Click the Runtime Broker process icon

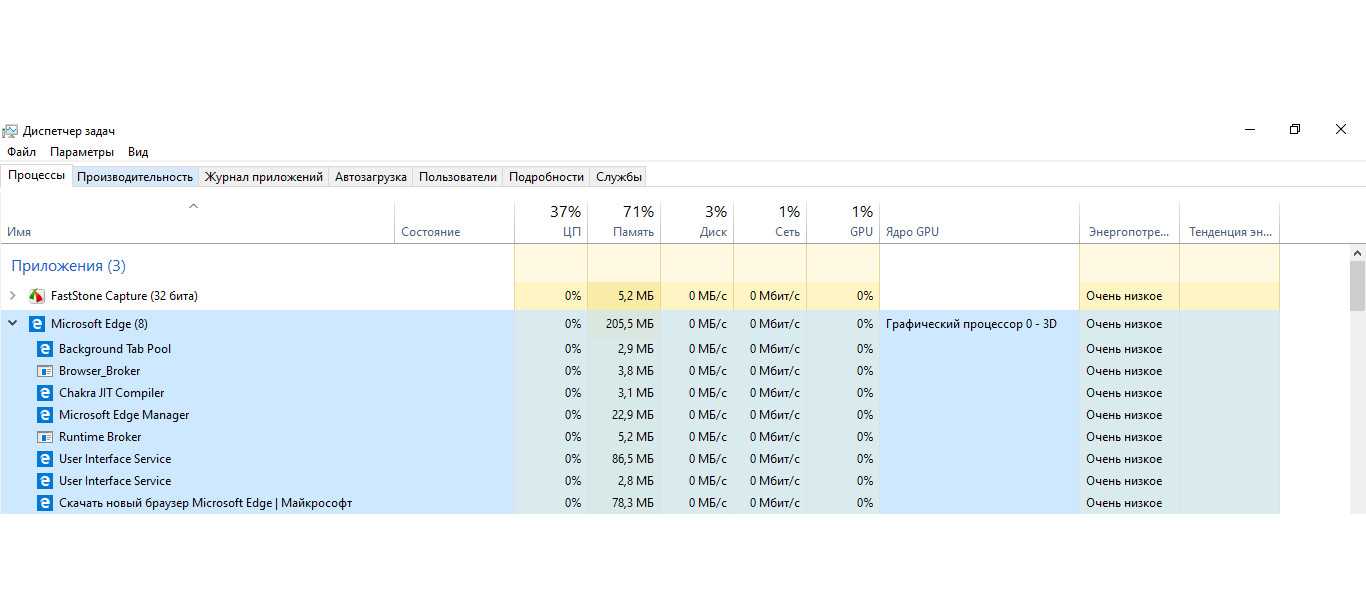click(x=45, y=437)
